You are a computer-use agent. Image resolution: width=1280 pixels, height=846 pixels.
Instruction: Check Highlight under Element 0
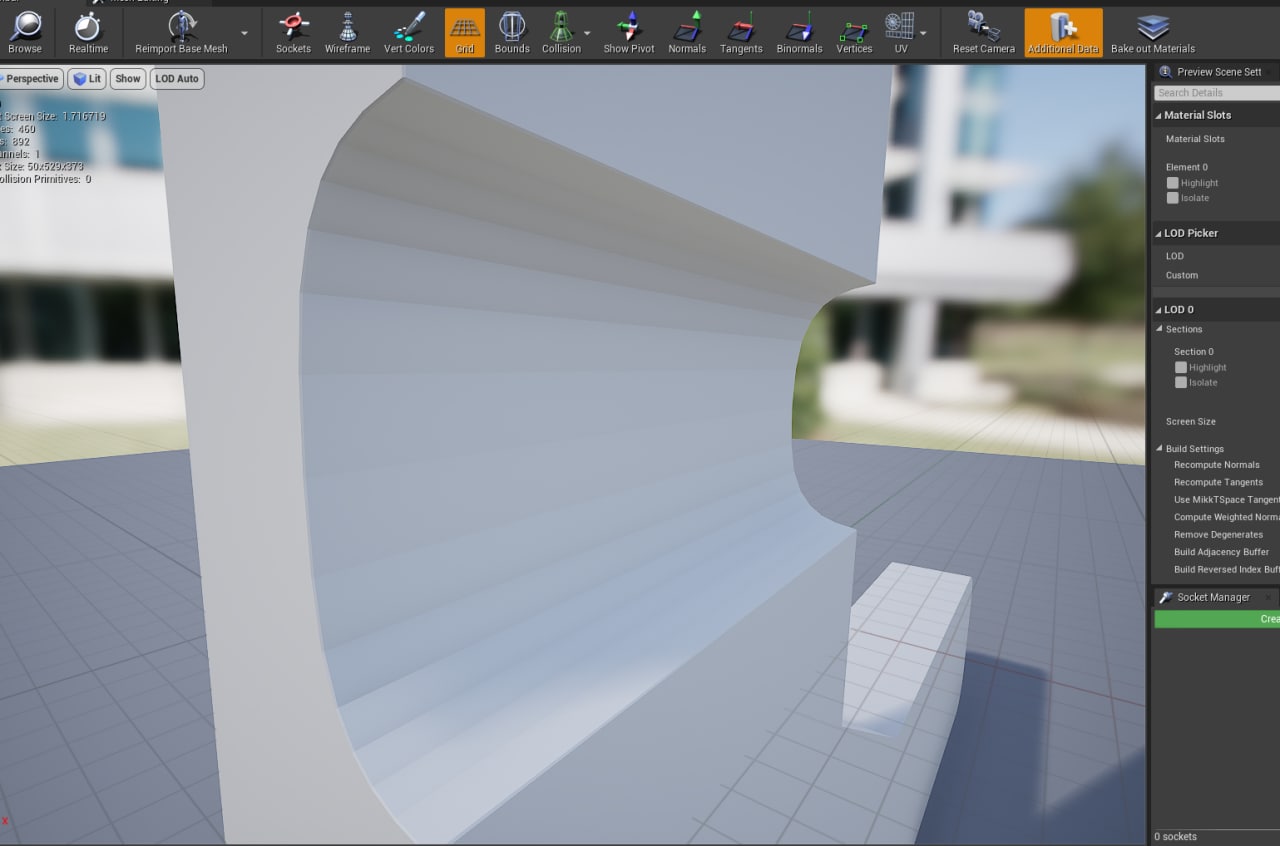click(1173, 183)
